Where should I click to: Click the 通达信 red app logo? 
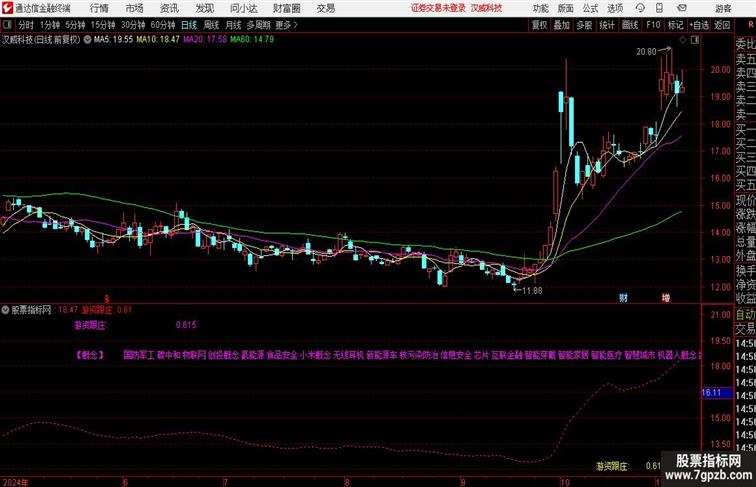tap(7, 8)
